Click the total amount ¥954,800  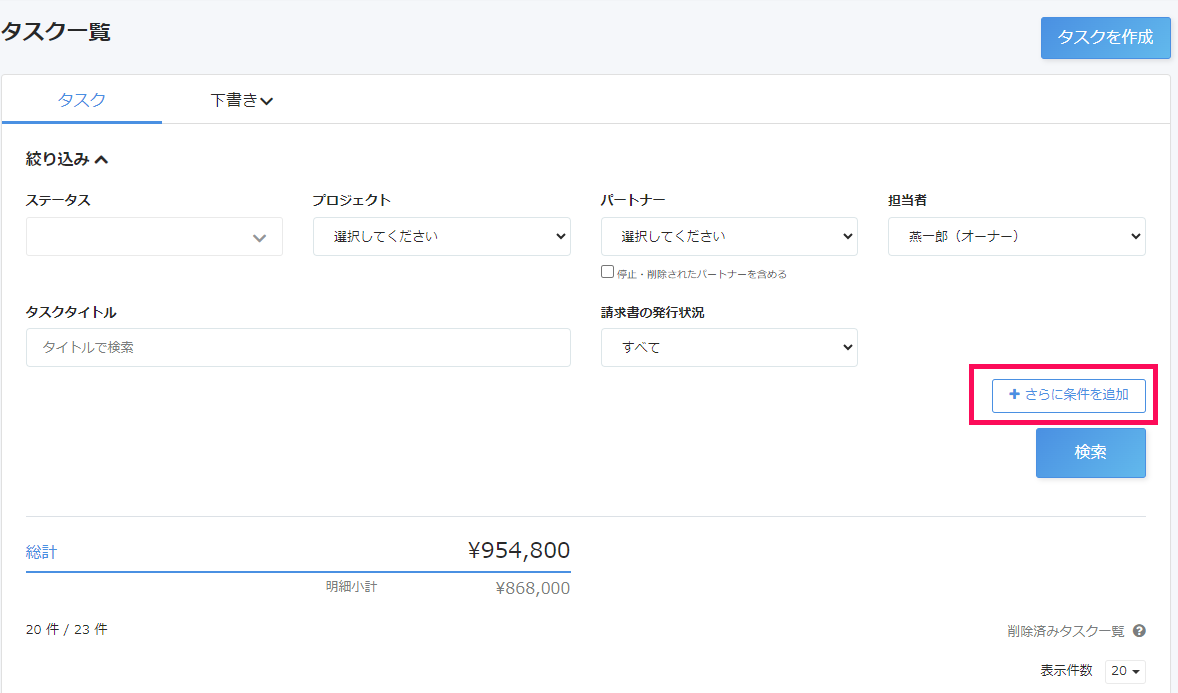(518, 550)
